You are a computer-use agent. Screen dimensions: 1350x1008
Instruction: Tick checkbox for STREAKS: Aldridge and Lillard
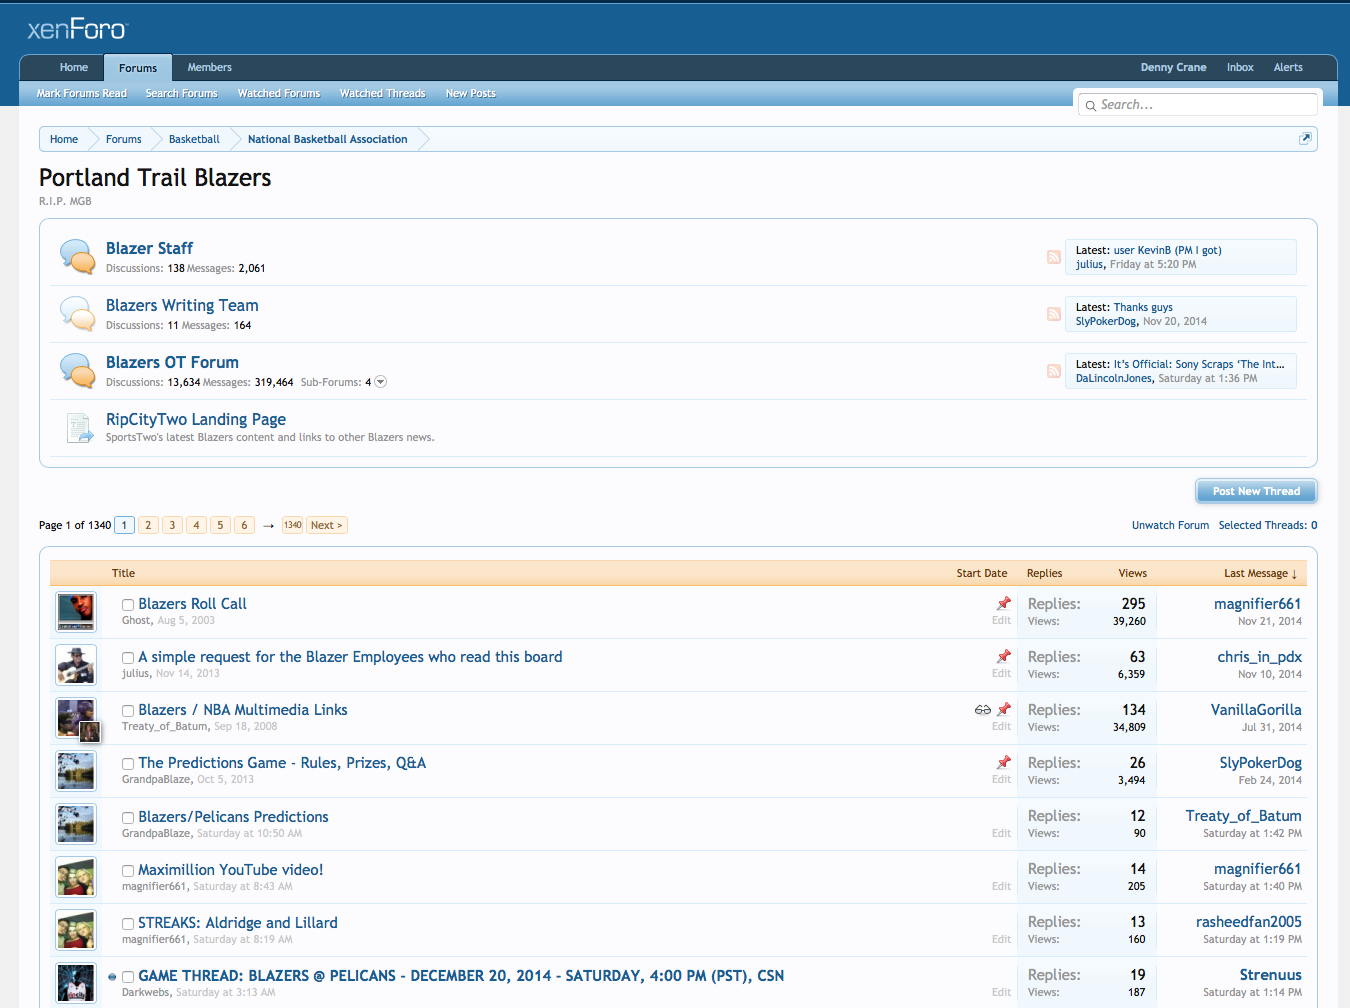click(x=128, y=924)
